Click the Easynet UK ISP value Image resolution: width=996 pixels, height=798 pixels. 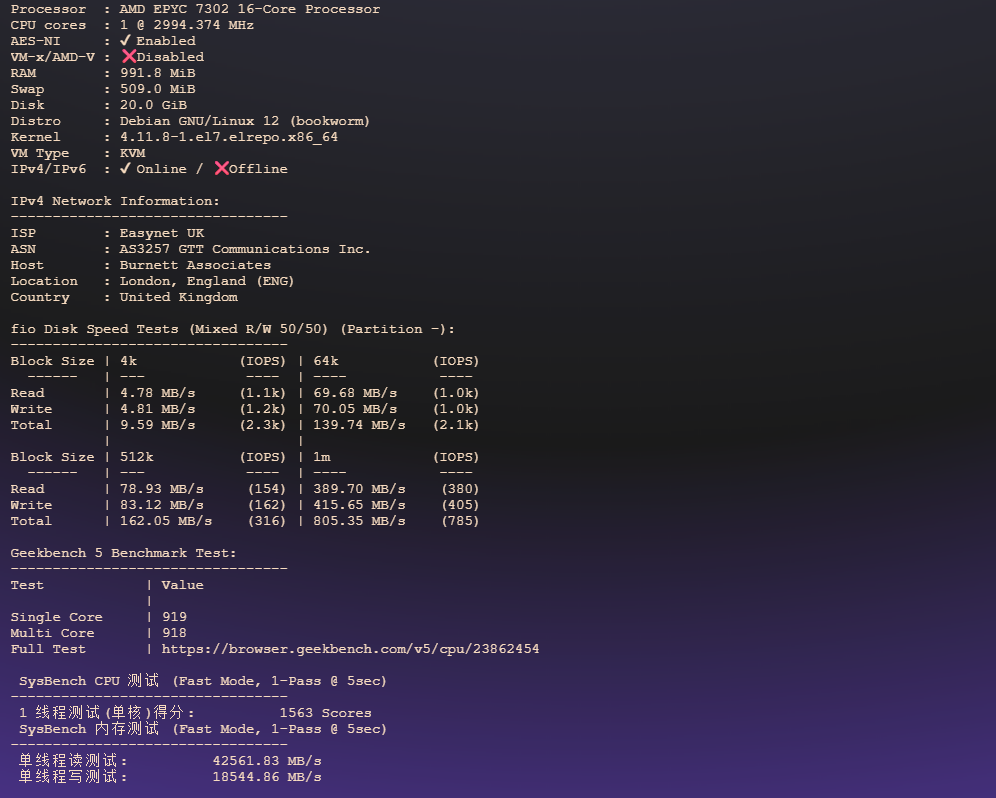(x=161, y=233)
